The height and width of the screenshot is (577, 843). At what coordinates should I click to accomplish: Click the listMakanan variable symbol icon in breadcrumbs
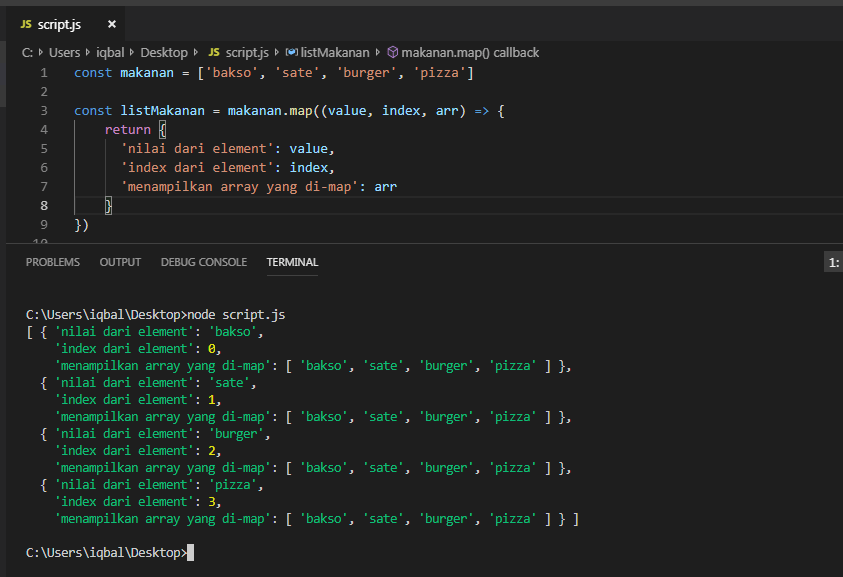[x=291, y=52]
